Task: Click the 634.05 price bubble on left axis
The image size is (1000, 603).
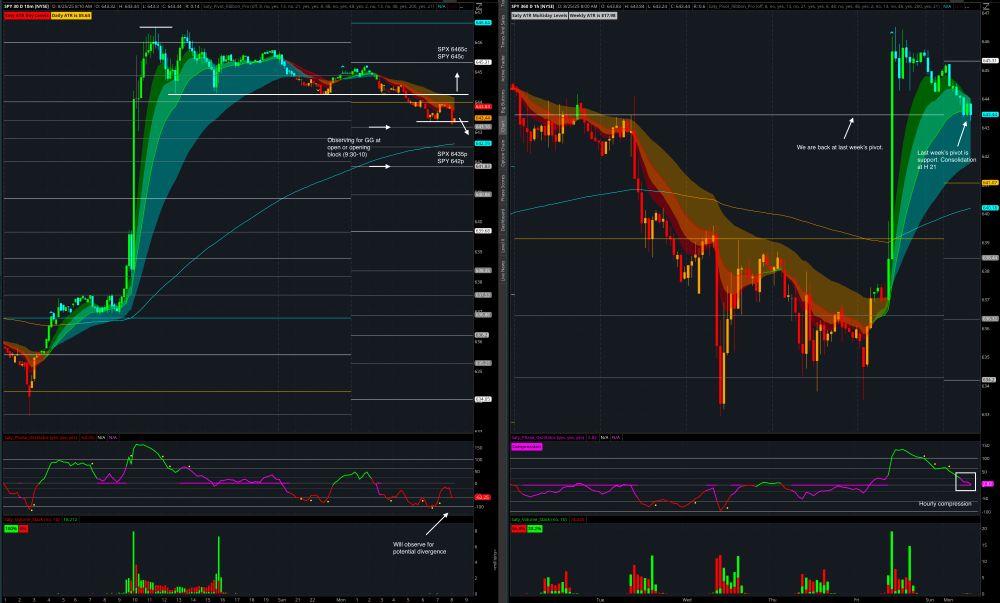Action: pos(483,399)
